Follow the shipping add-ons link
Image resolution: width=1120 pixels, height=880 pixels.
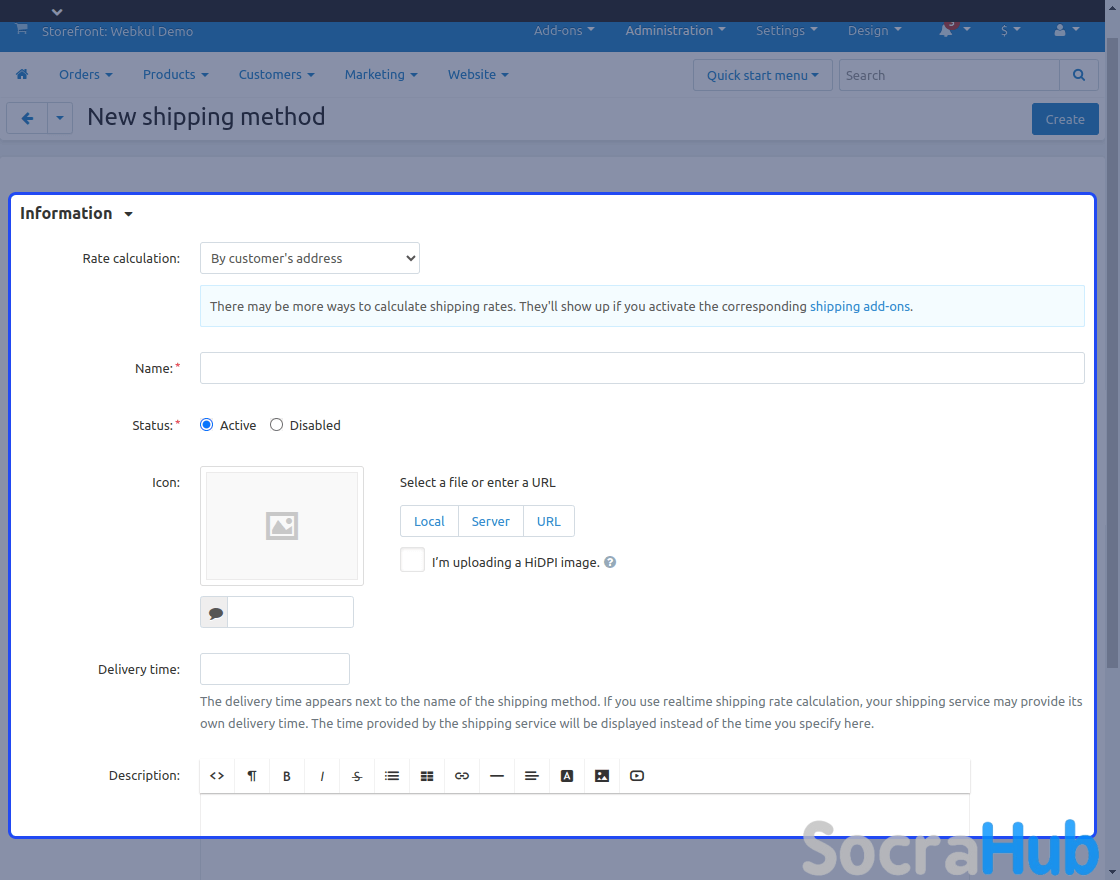click(x=860, y=307)
